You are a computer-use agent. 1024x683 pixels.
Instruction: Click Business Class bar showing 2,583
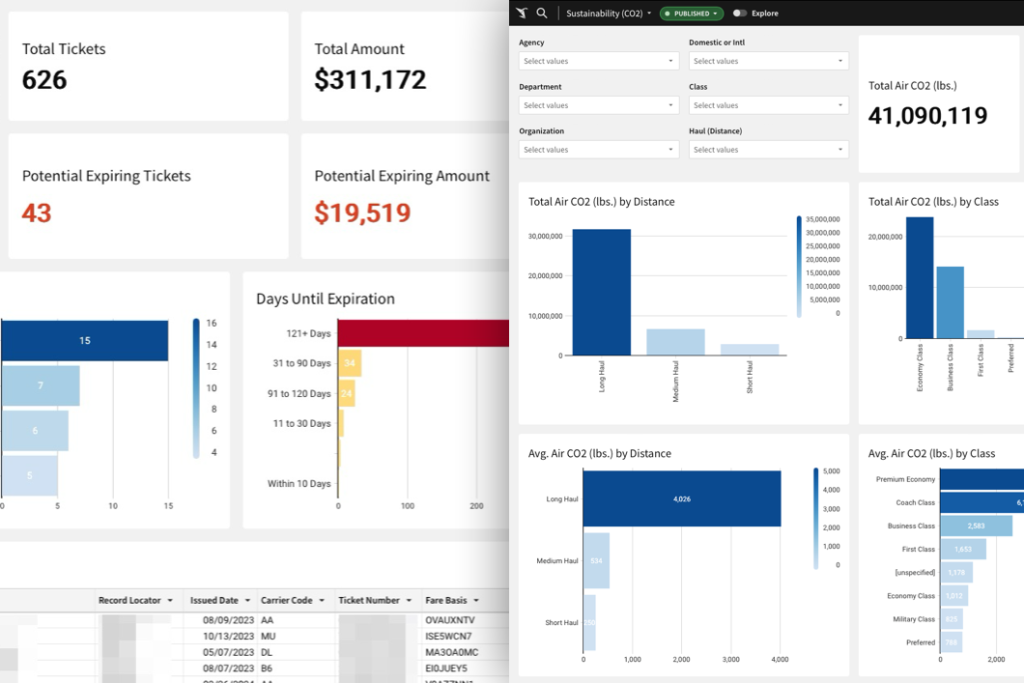(976, 526)
